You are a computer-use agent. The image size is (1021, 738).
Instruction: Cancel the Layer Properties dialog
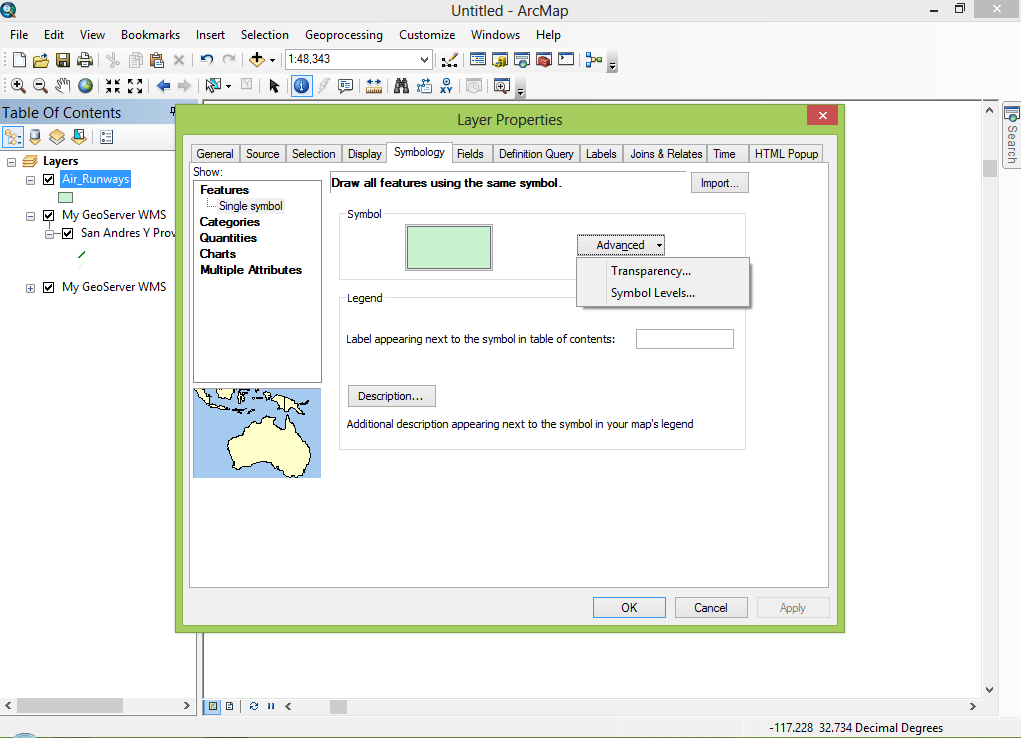[710, 608]
